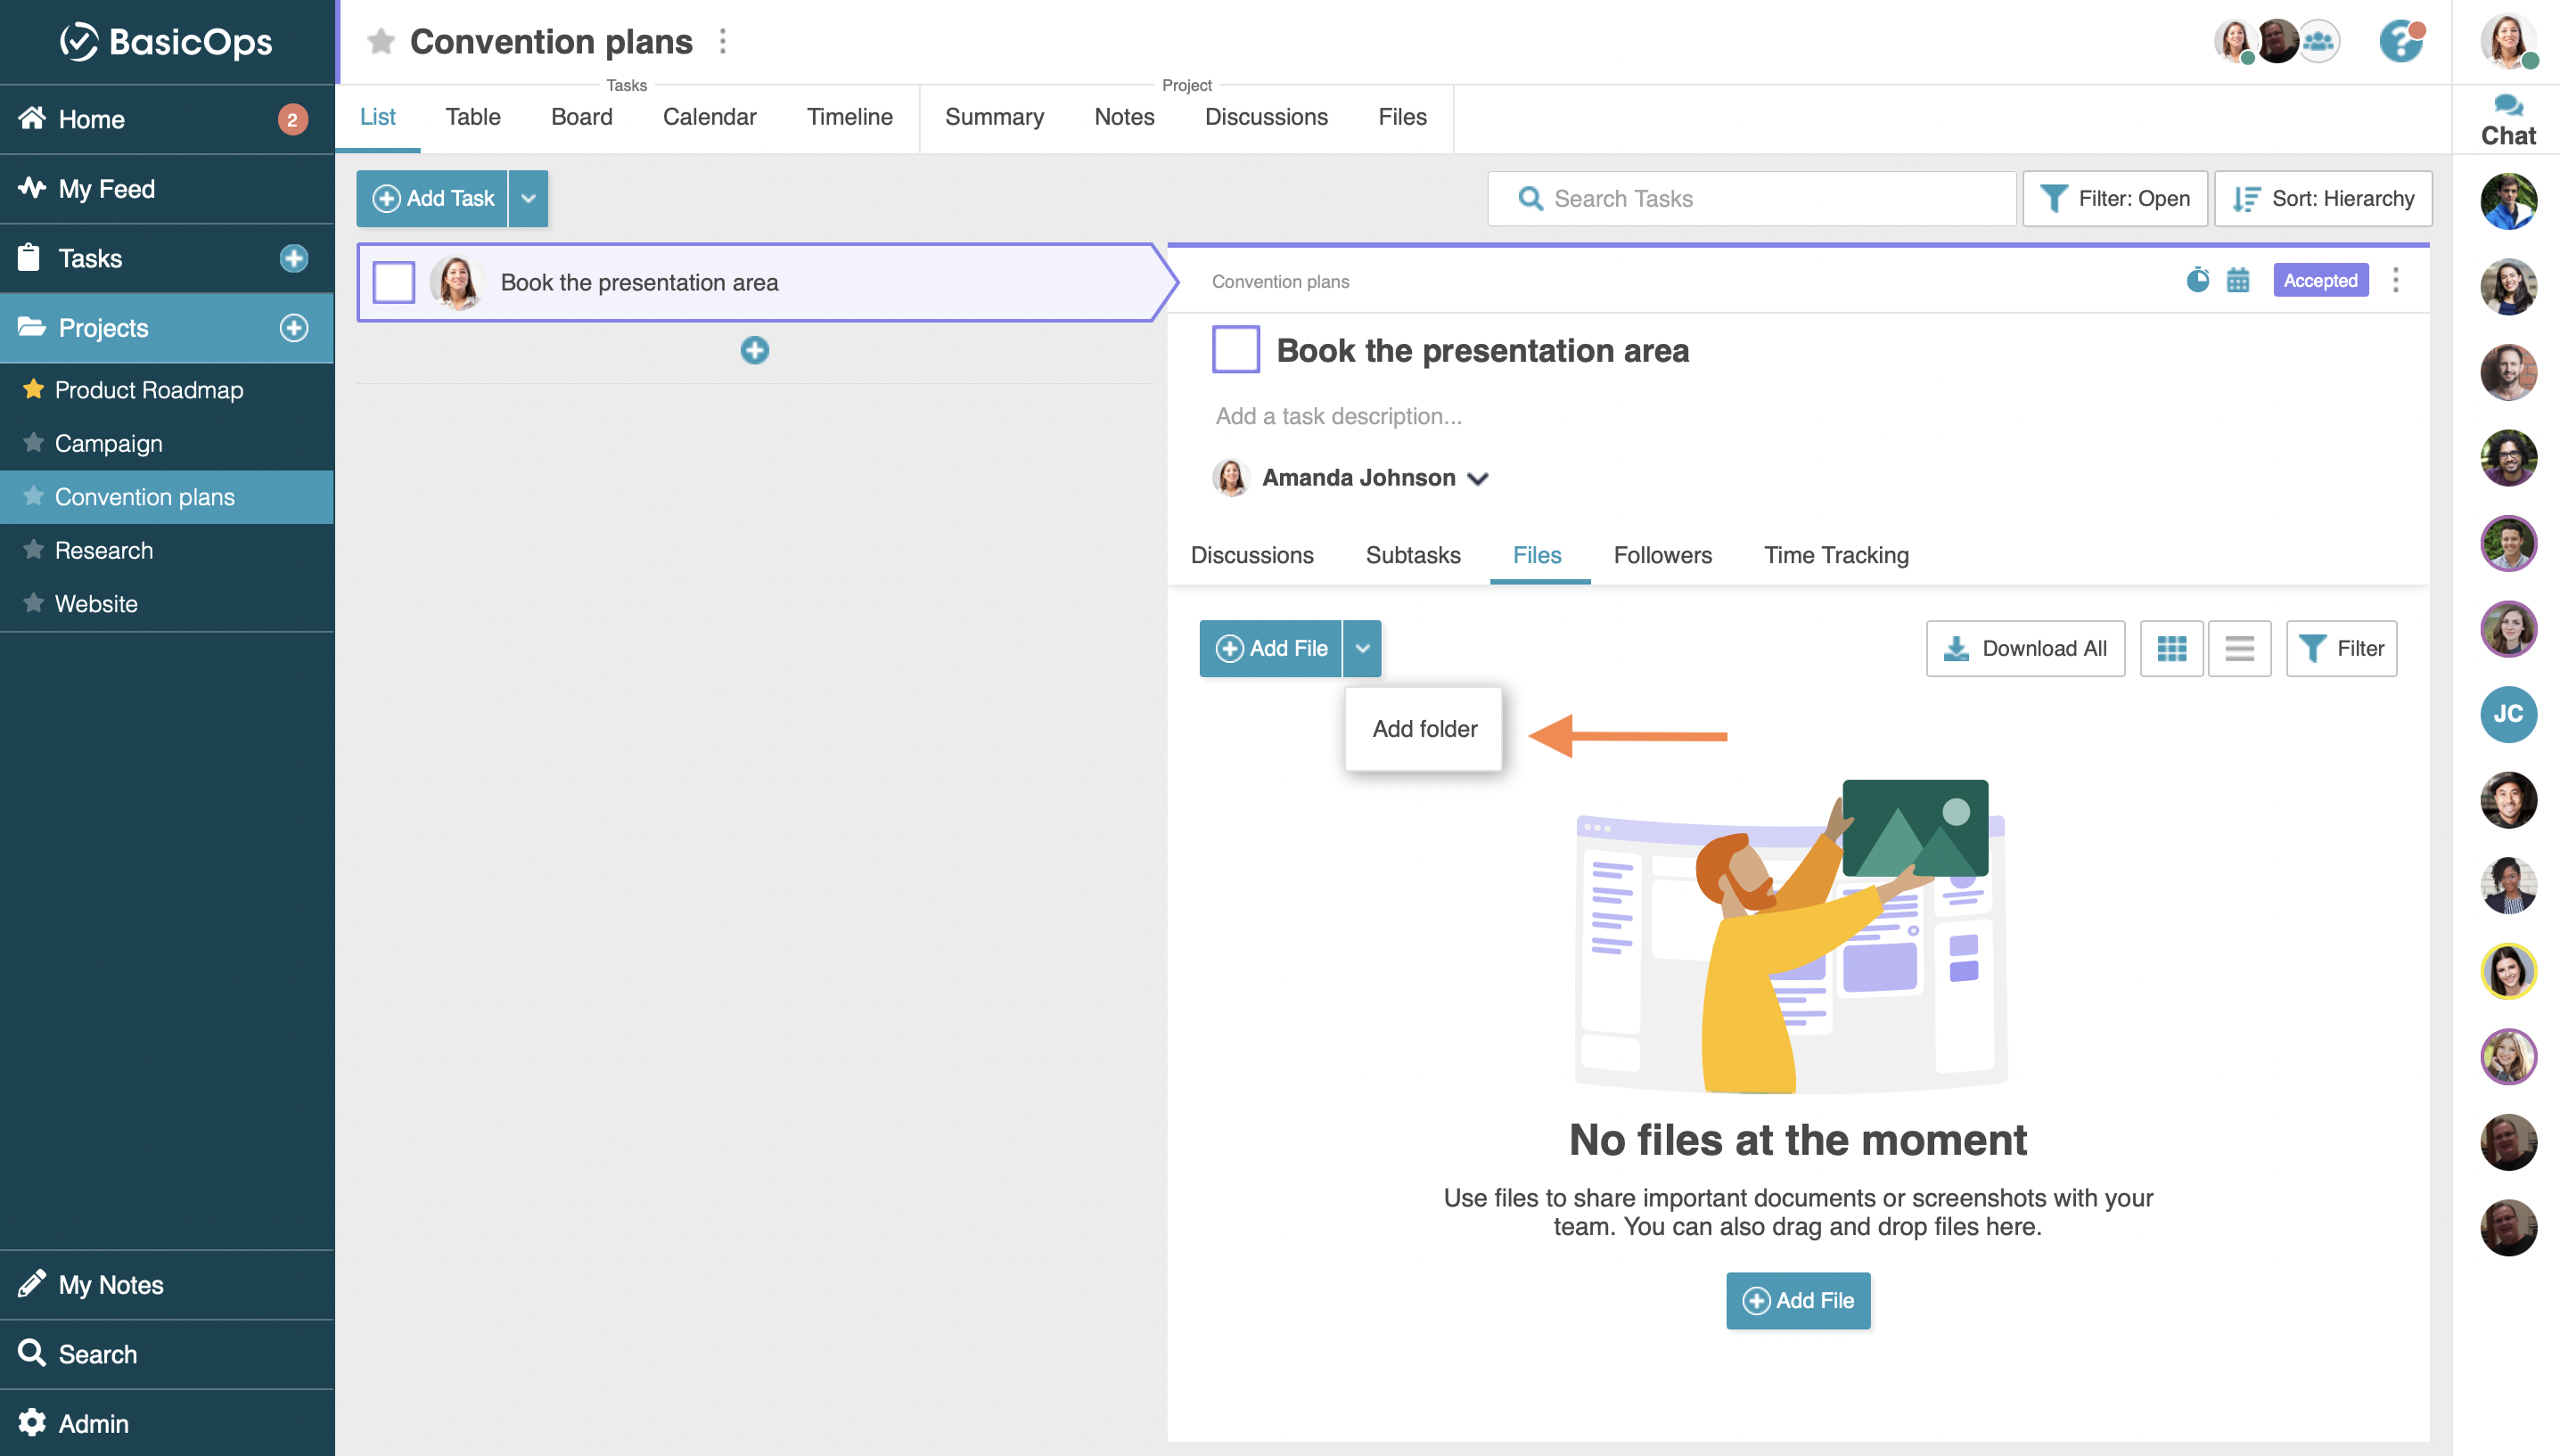Open the Chat panel
Screen dimensions: 2560x1456
click(2507, 120)
